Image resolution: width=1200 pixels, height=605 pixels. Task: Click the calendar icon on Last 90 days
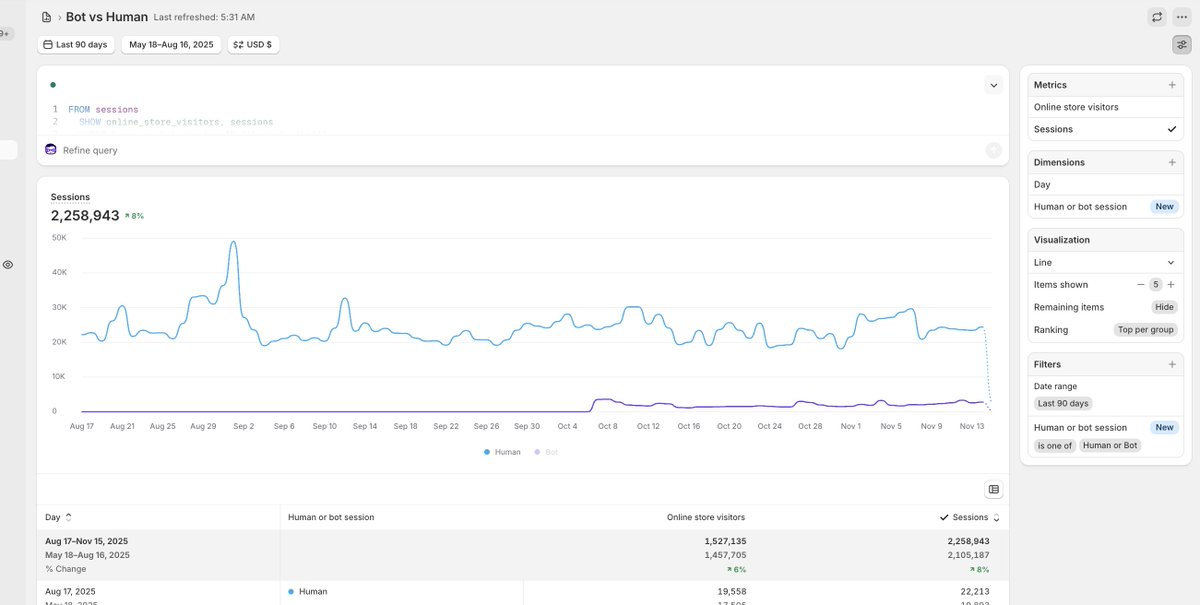click(x=48, y=45)
